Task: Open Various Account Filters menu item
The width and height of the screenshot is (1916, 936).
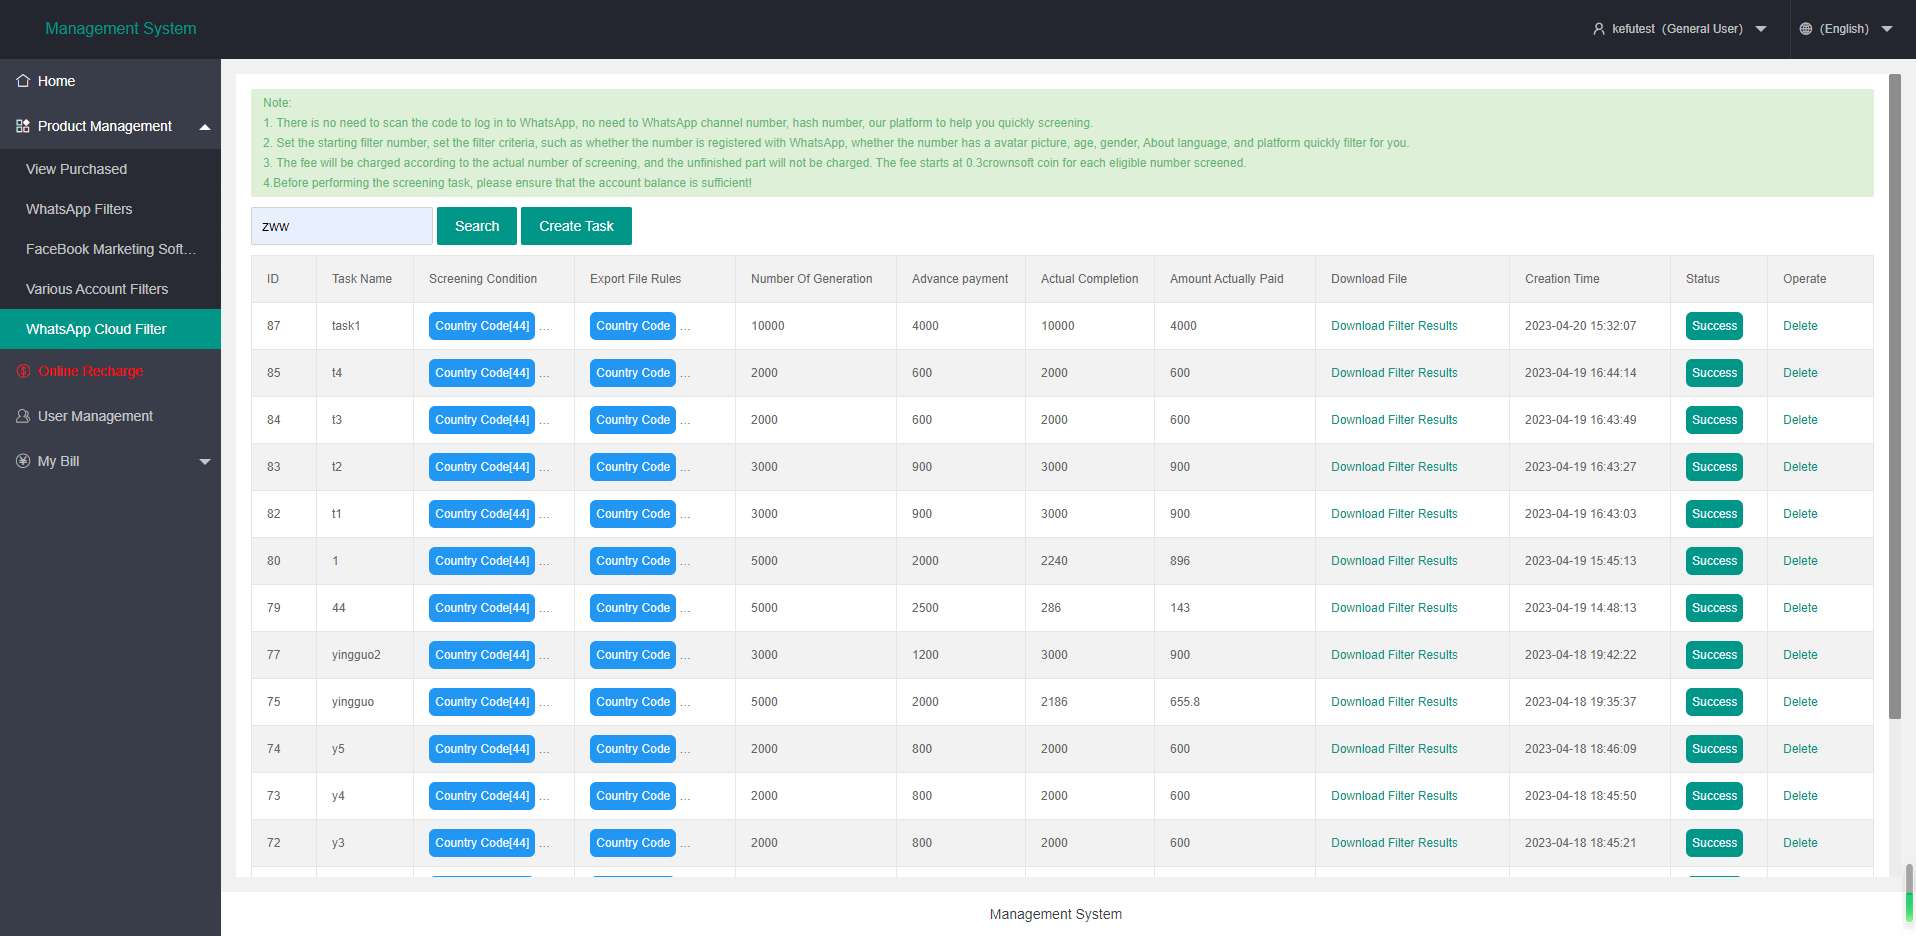Action: (110, 289)
